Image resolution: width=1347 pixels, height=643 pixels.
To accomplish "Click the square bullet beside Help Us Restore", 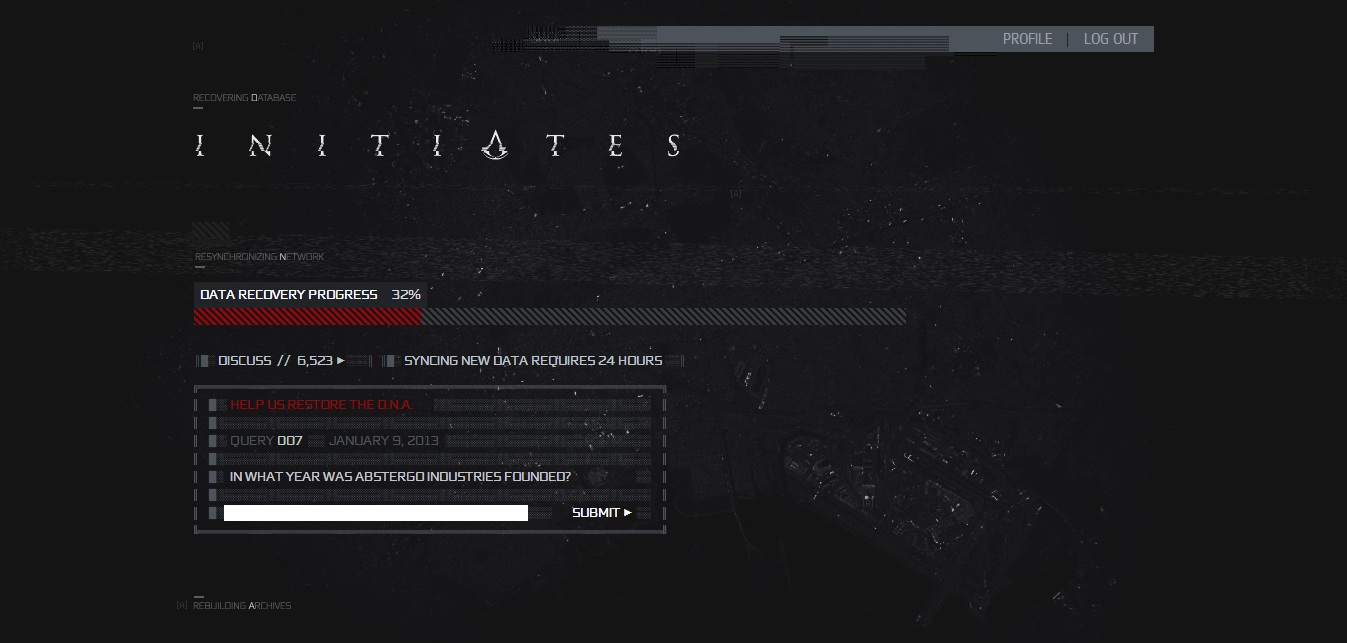I will [213, 405].
